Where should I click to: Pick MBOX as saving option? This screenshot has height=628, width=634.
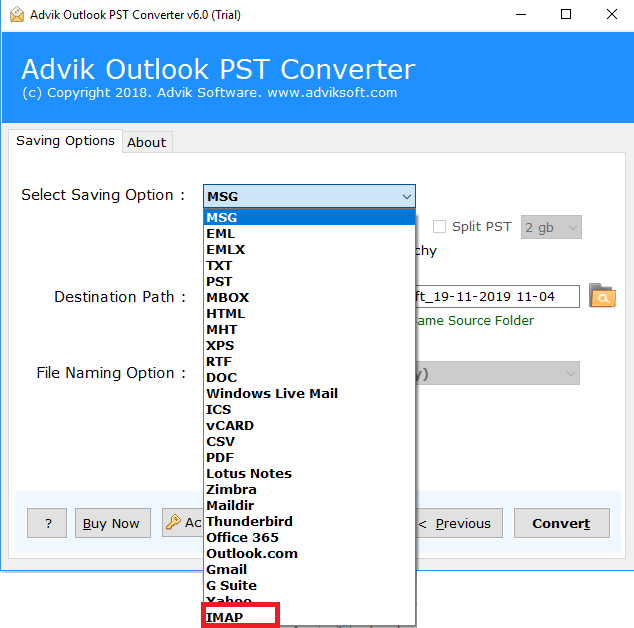tap(309, 298)
